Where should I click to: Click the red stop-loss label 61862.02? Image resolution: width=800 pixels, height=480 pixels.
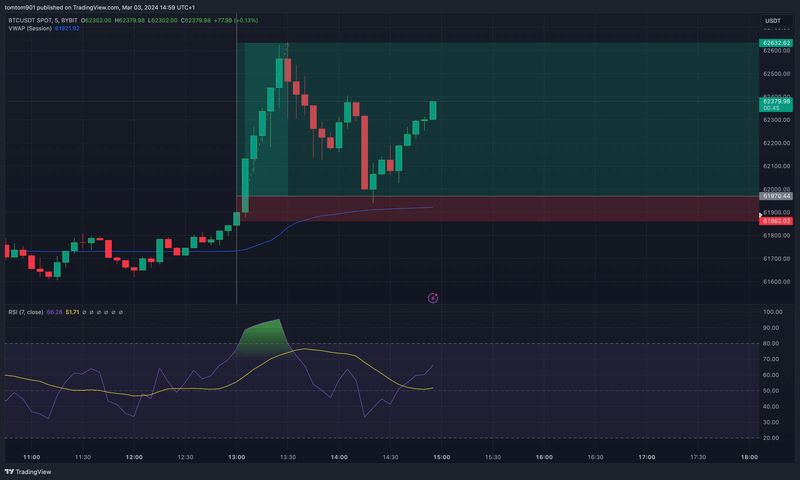pyautogui.click(x=776, y=221)
